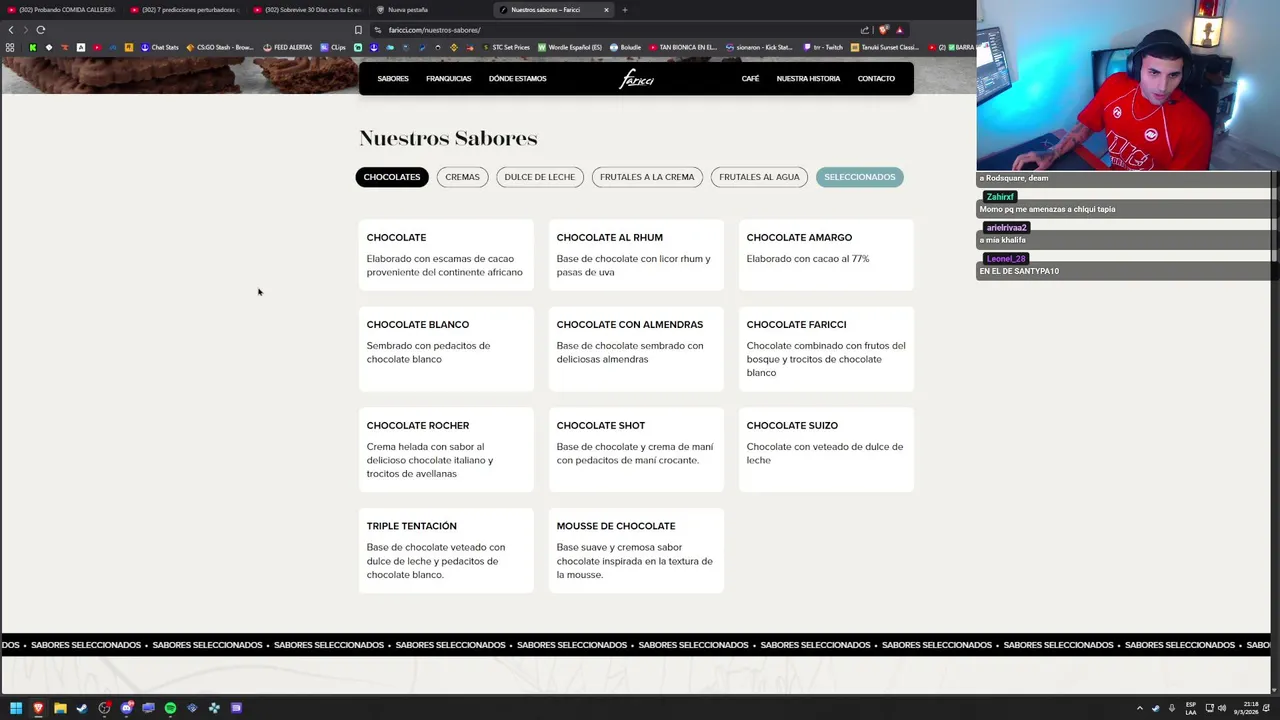Click the Nuestros Sabores heading
The height and width of the screenshot is (720, 1280).
(448, 138)
